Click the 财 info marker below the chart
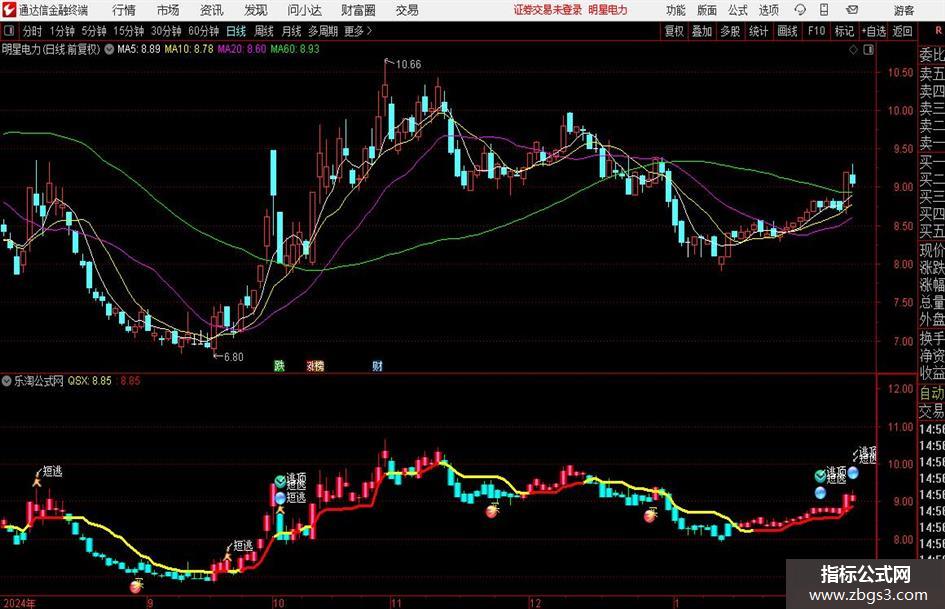Screen dimensions: 945x609 377,365
